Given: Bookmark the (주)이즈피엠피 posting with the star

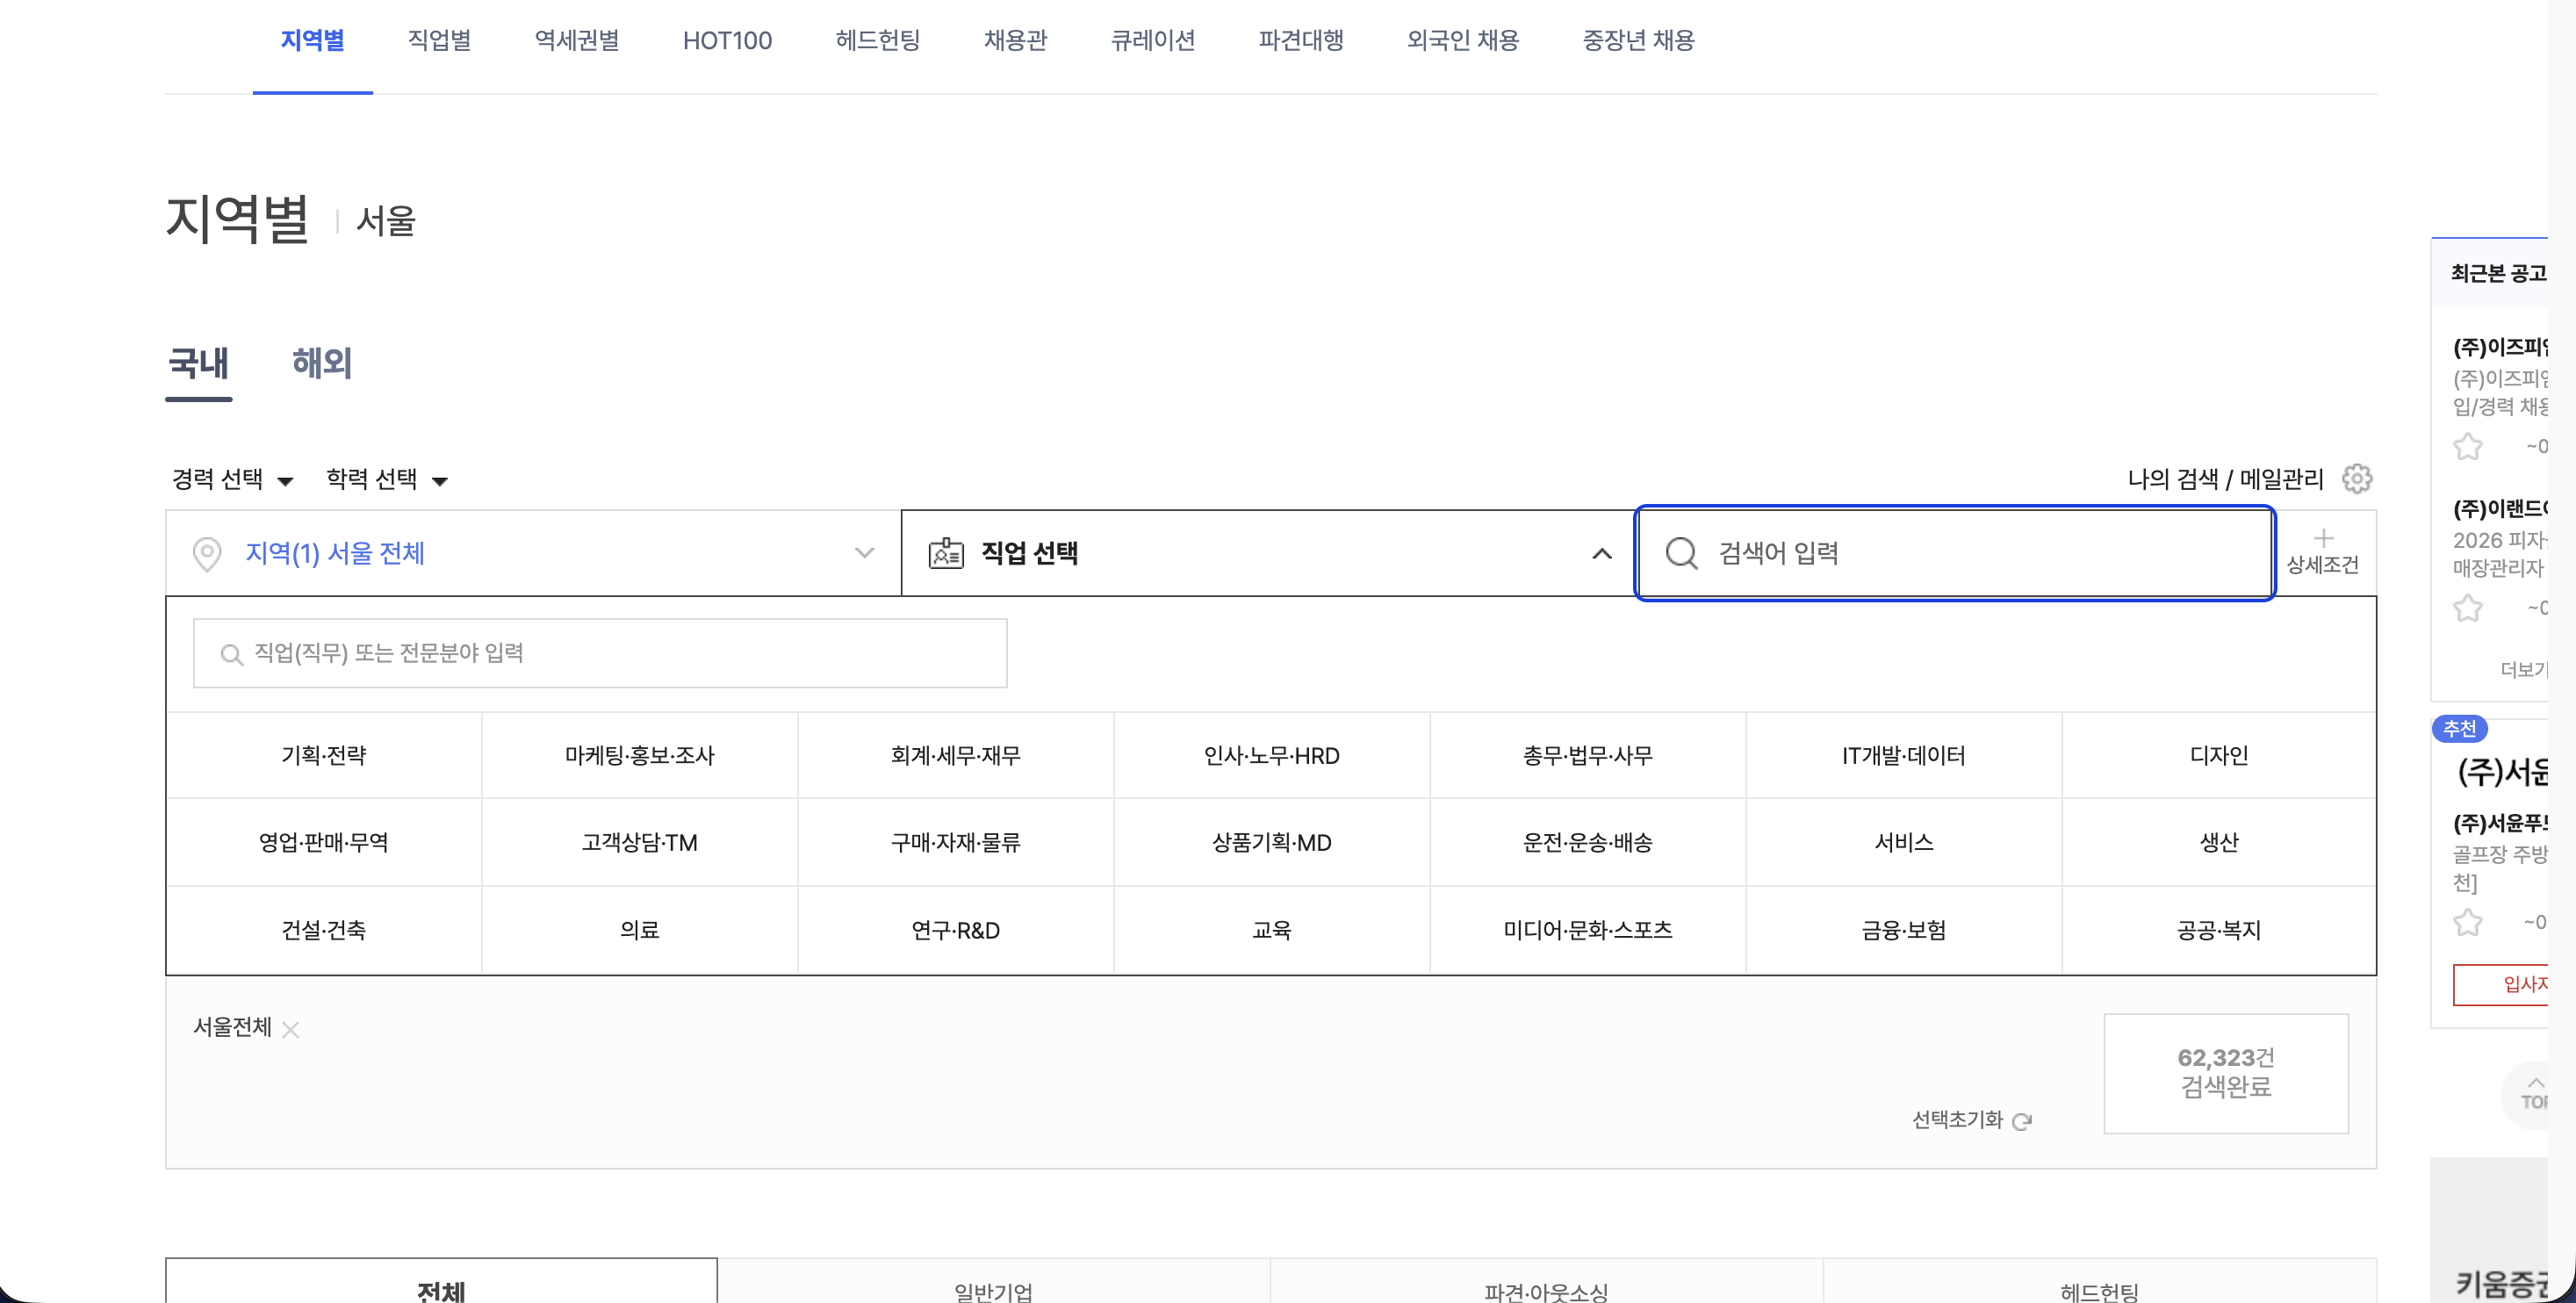Looking at the screenshot, I should click(2467, 446).
